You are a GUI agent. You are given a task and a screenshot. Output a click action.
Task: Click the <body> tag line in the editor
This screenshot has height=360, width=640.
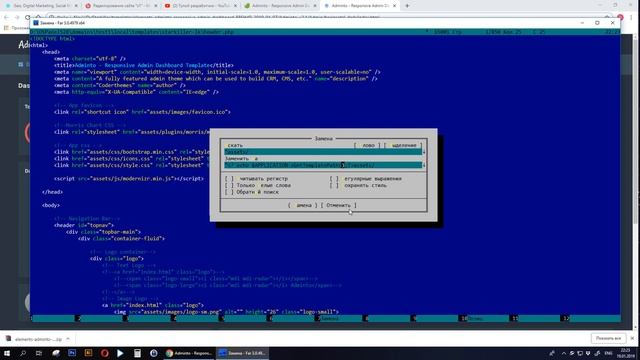click(x=51, y=205)
